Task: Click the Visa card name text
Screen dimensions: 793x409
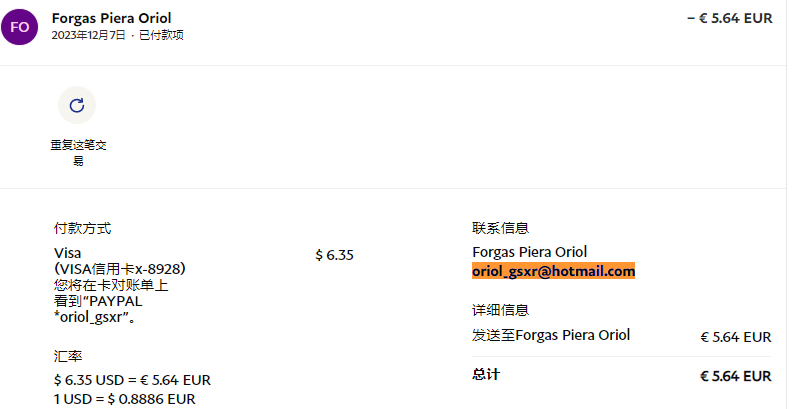Action: [67, 252]
